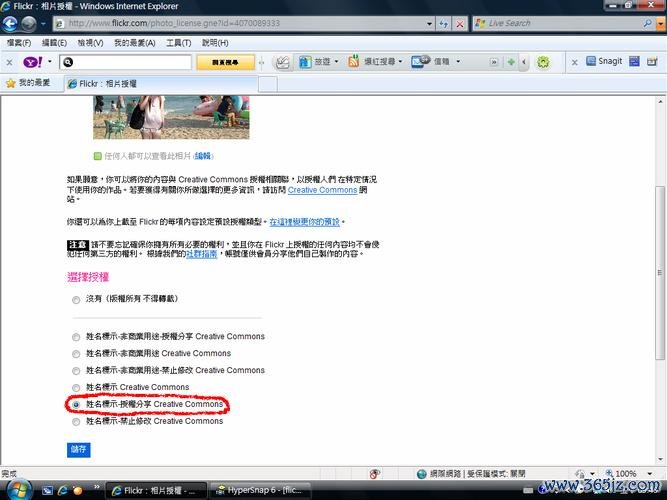Click the blue Snagit window icon
Viewport: 667px width, 500px height.
634,62
